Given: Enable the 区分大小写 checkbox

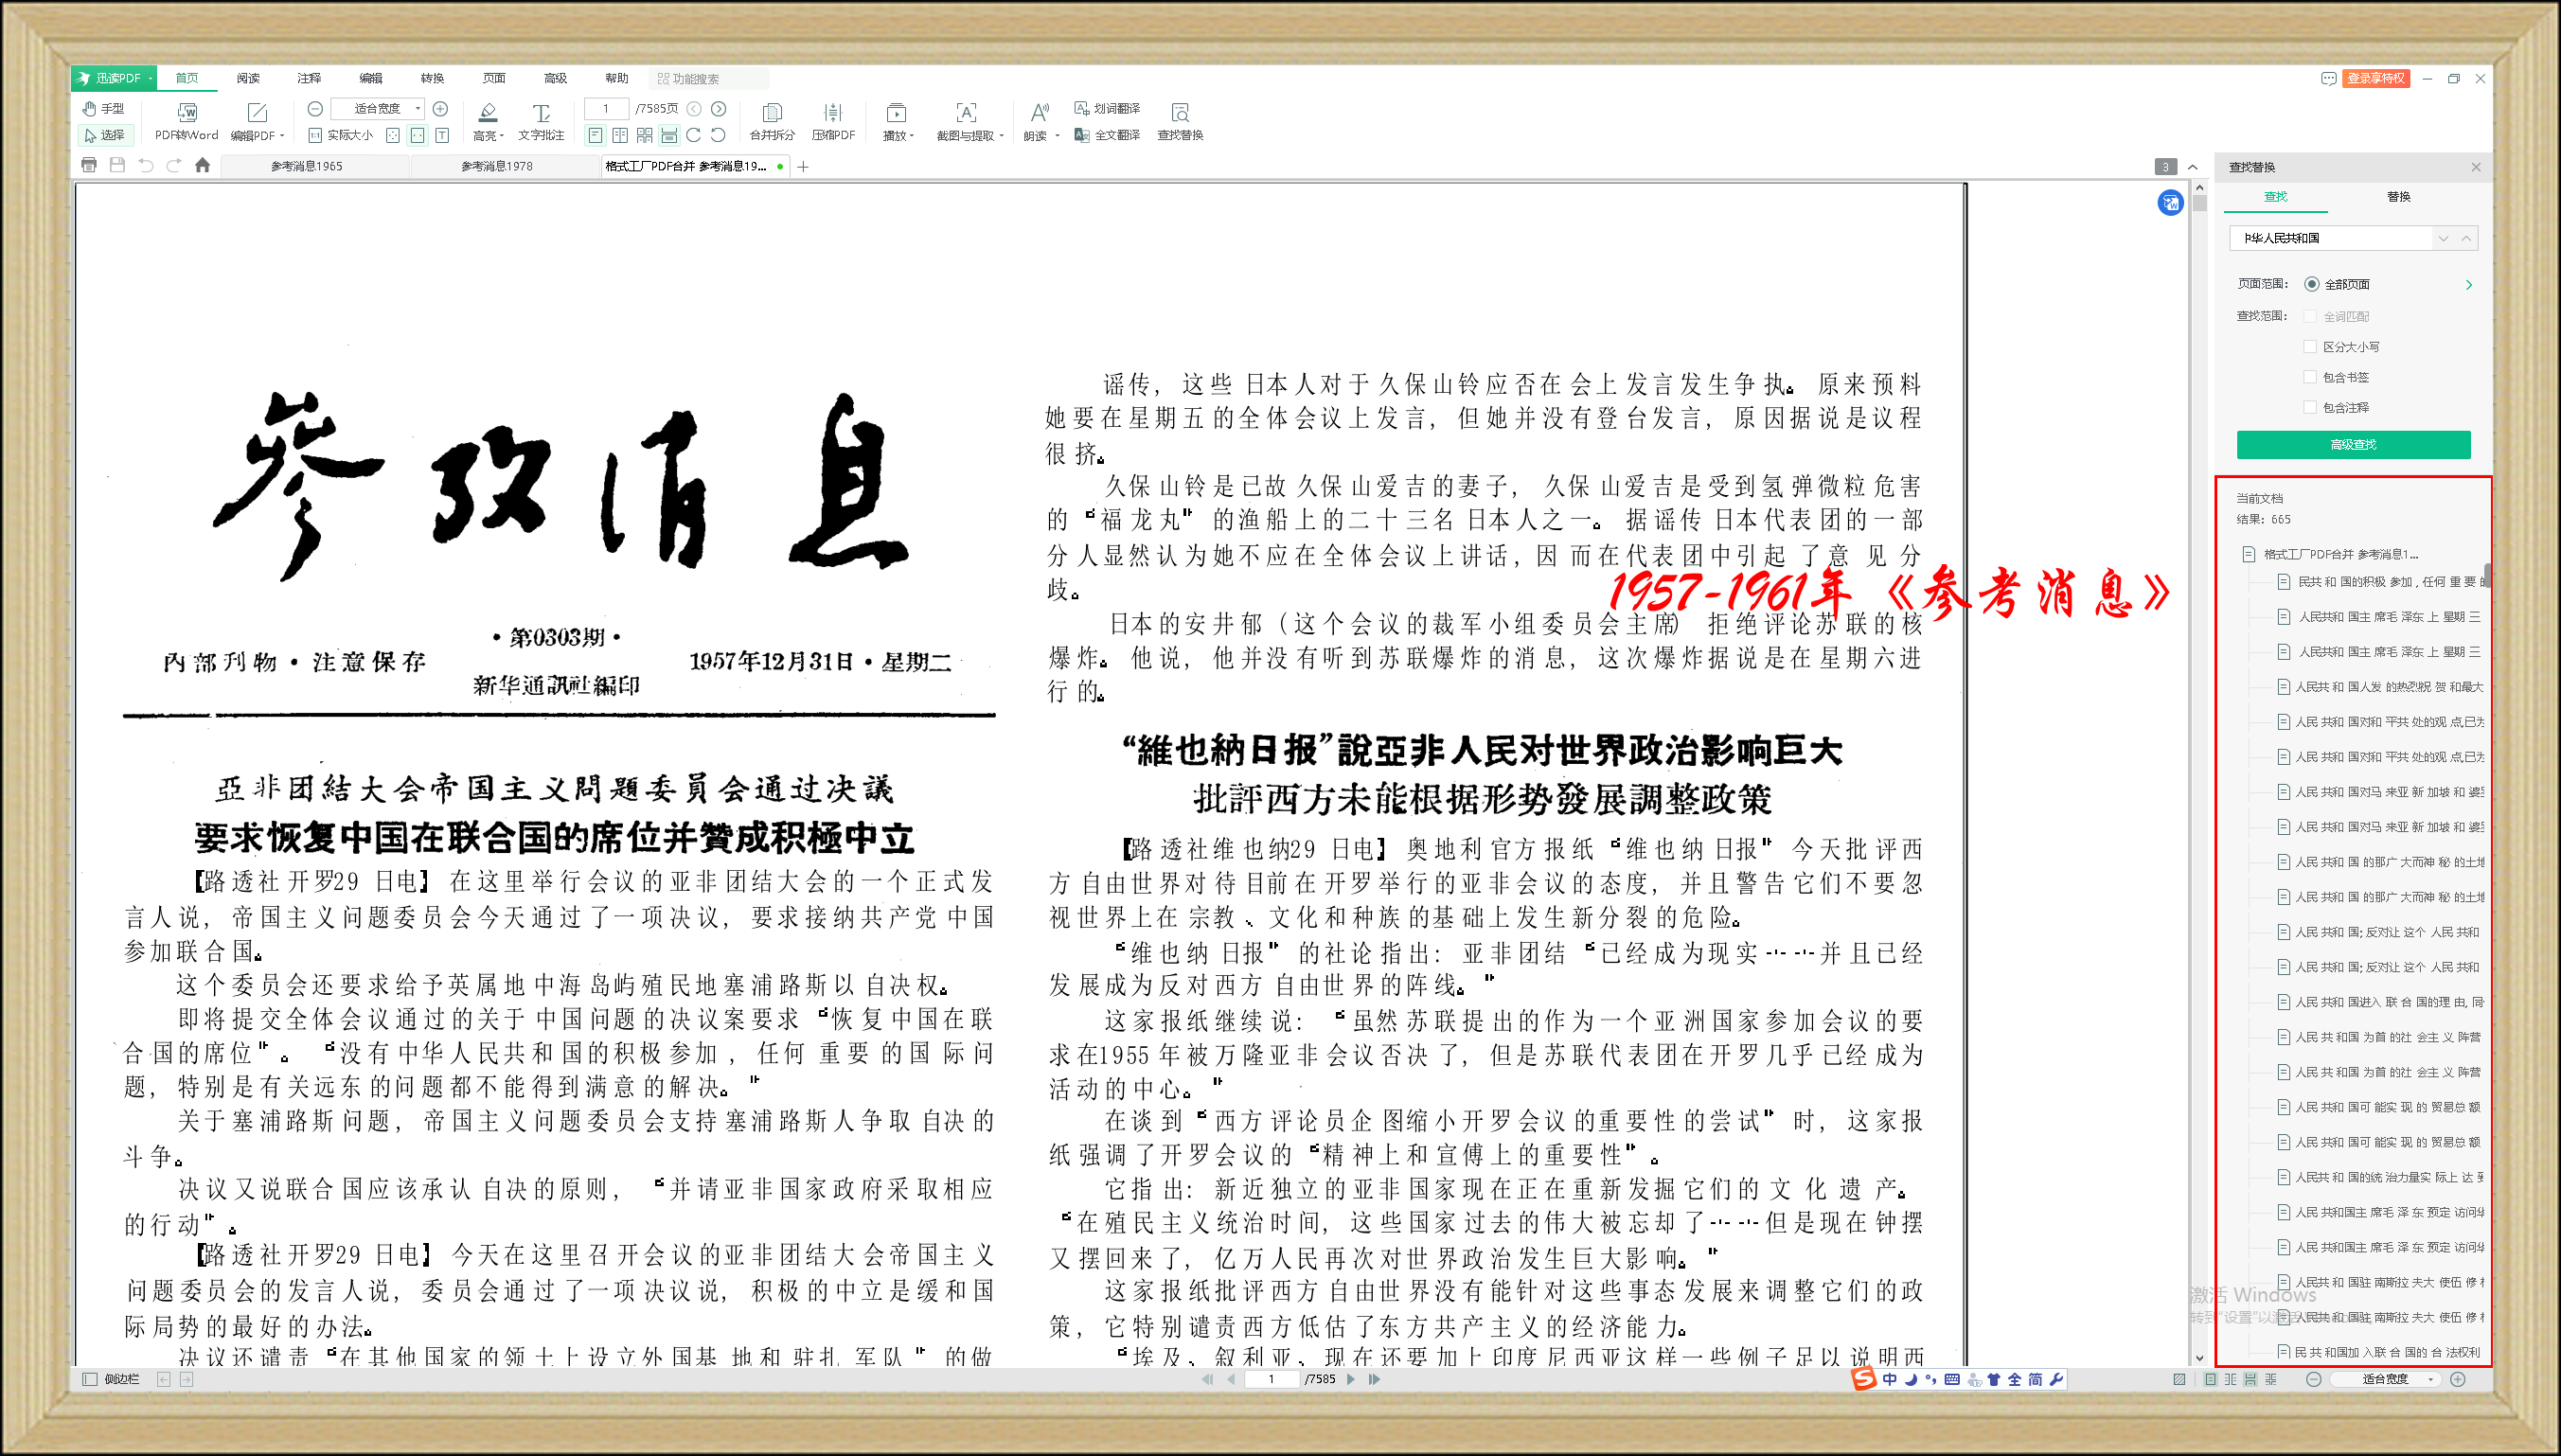Looking at the screenshot, I should (2310, 346).
